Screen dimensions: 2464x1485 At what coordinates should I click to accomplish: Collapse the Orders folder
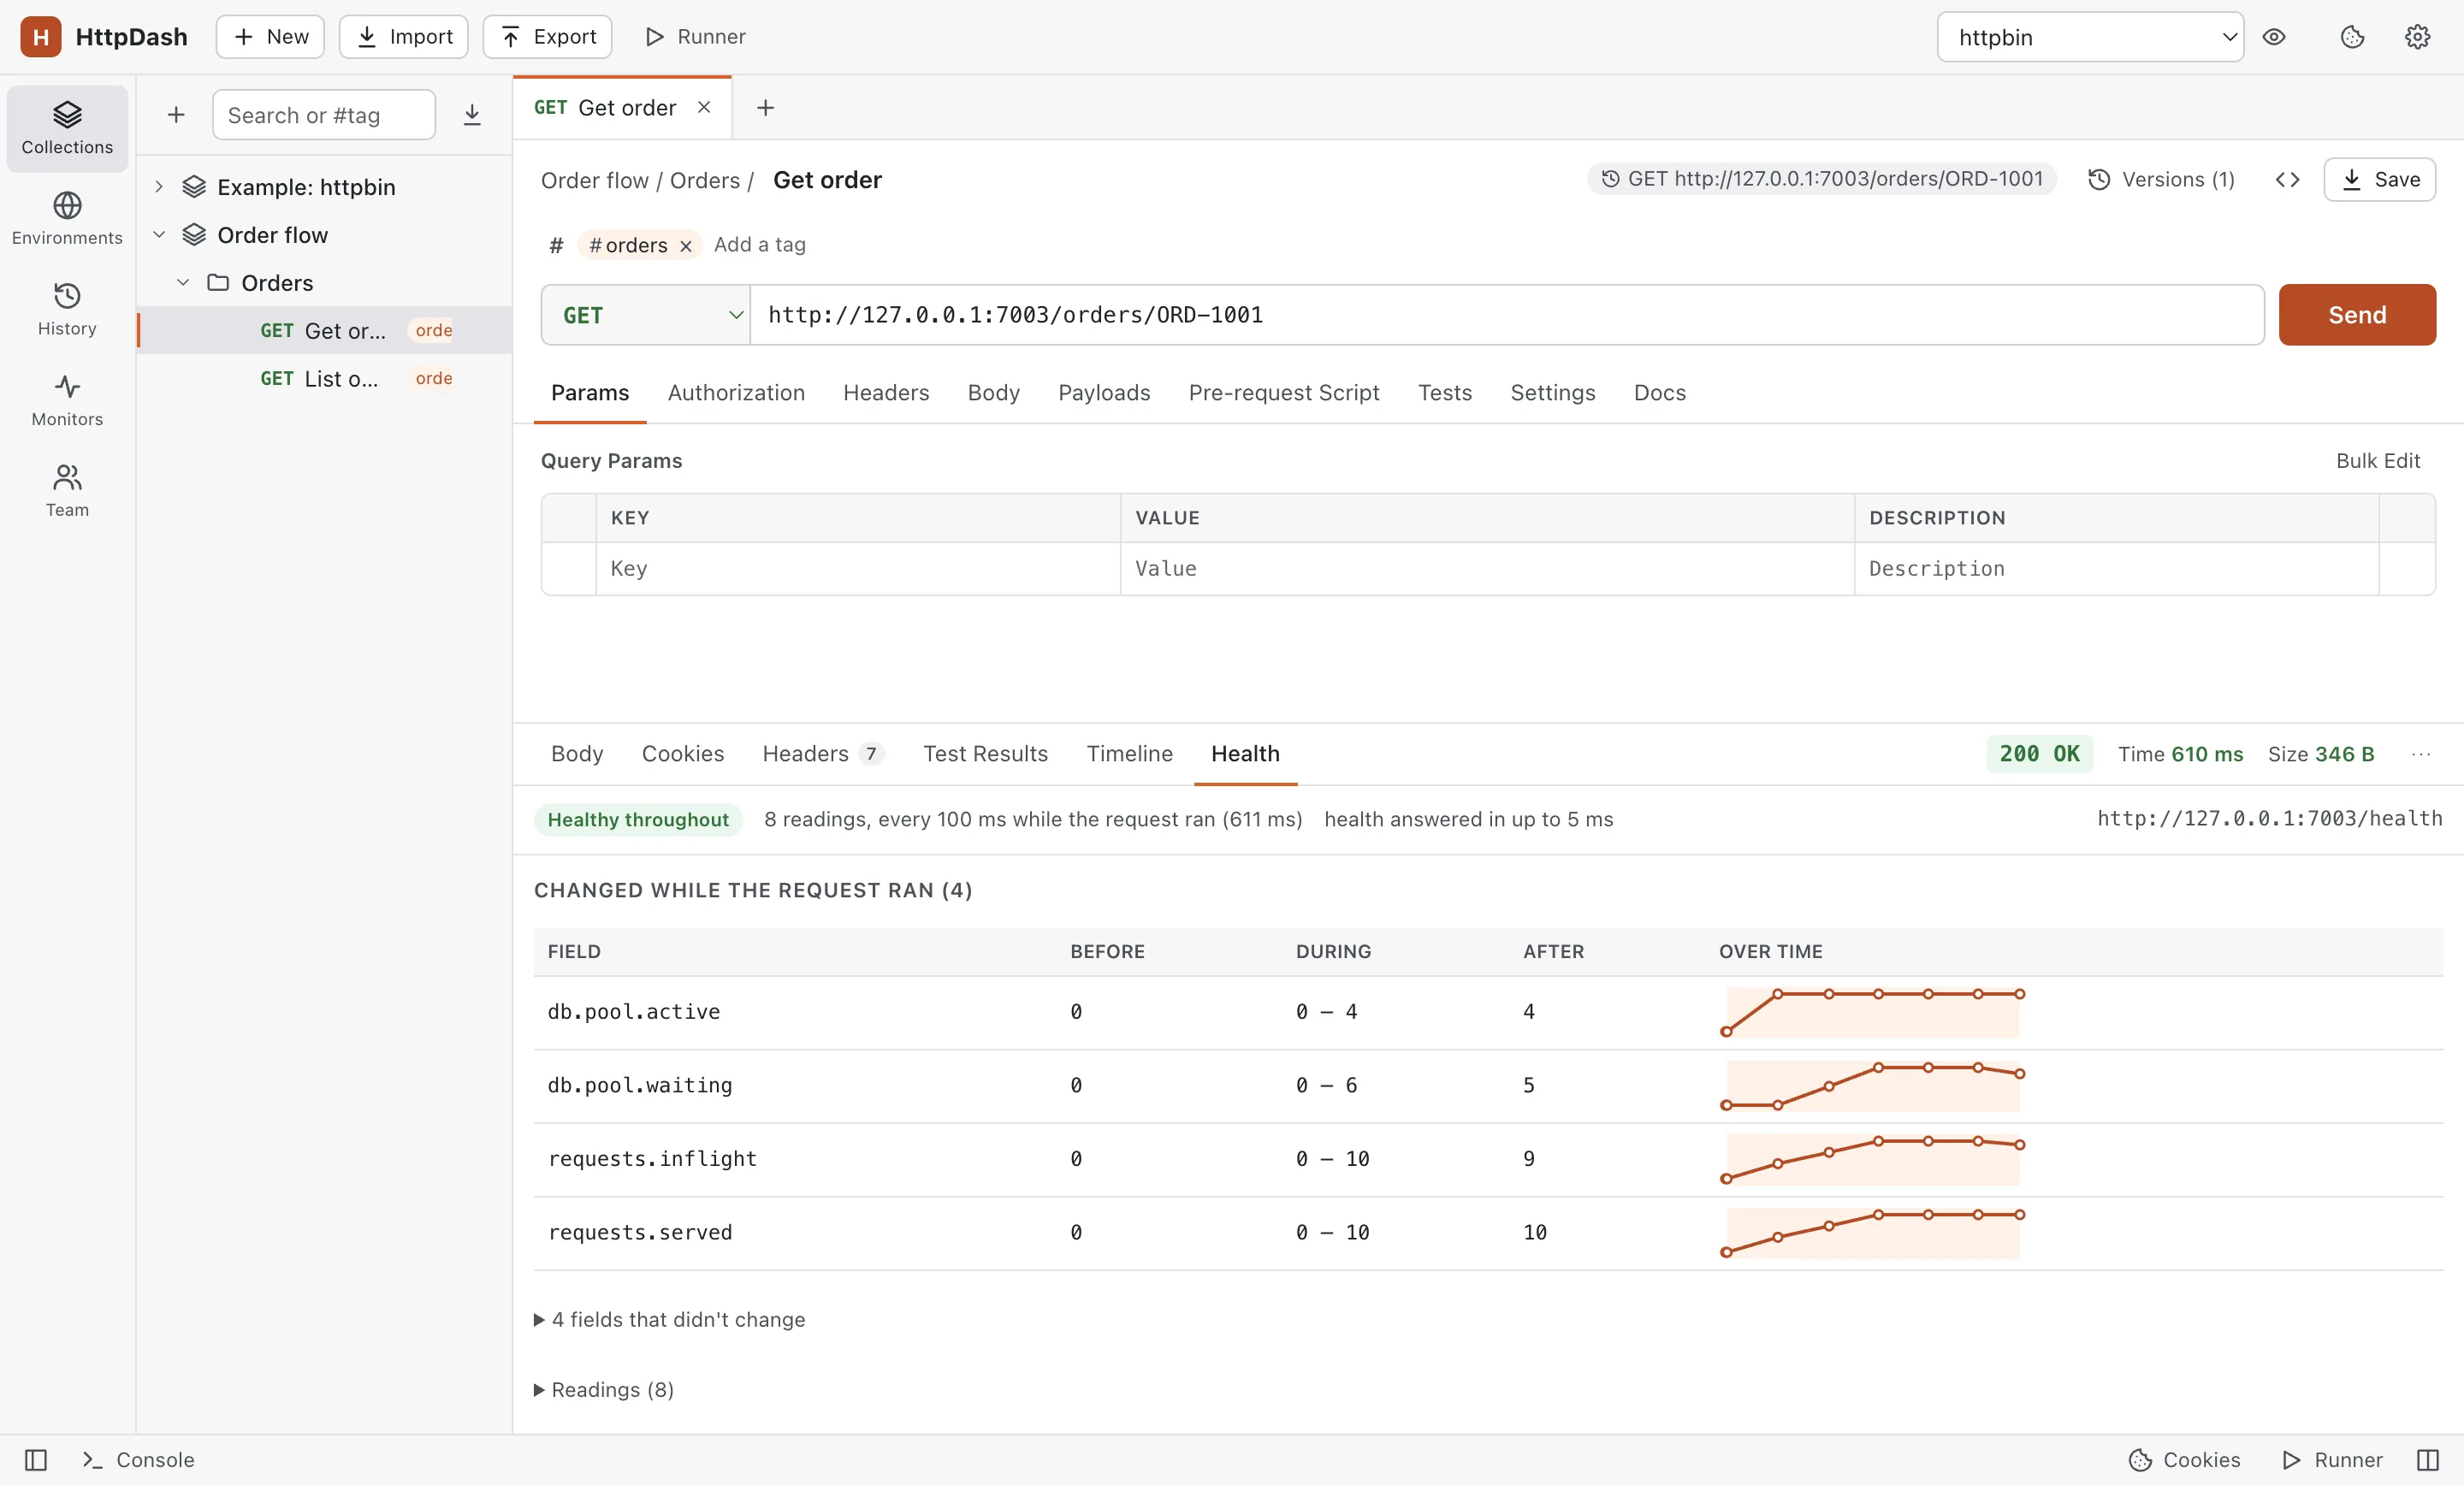coord(183,283)
